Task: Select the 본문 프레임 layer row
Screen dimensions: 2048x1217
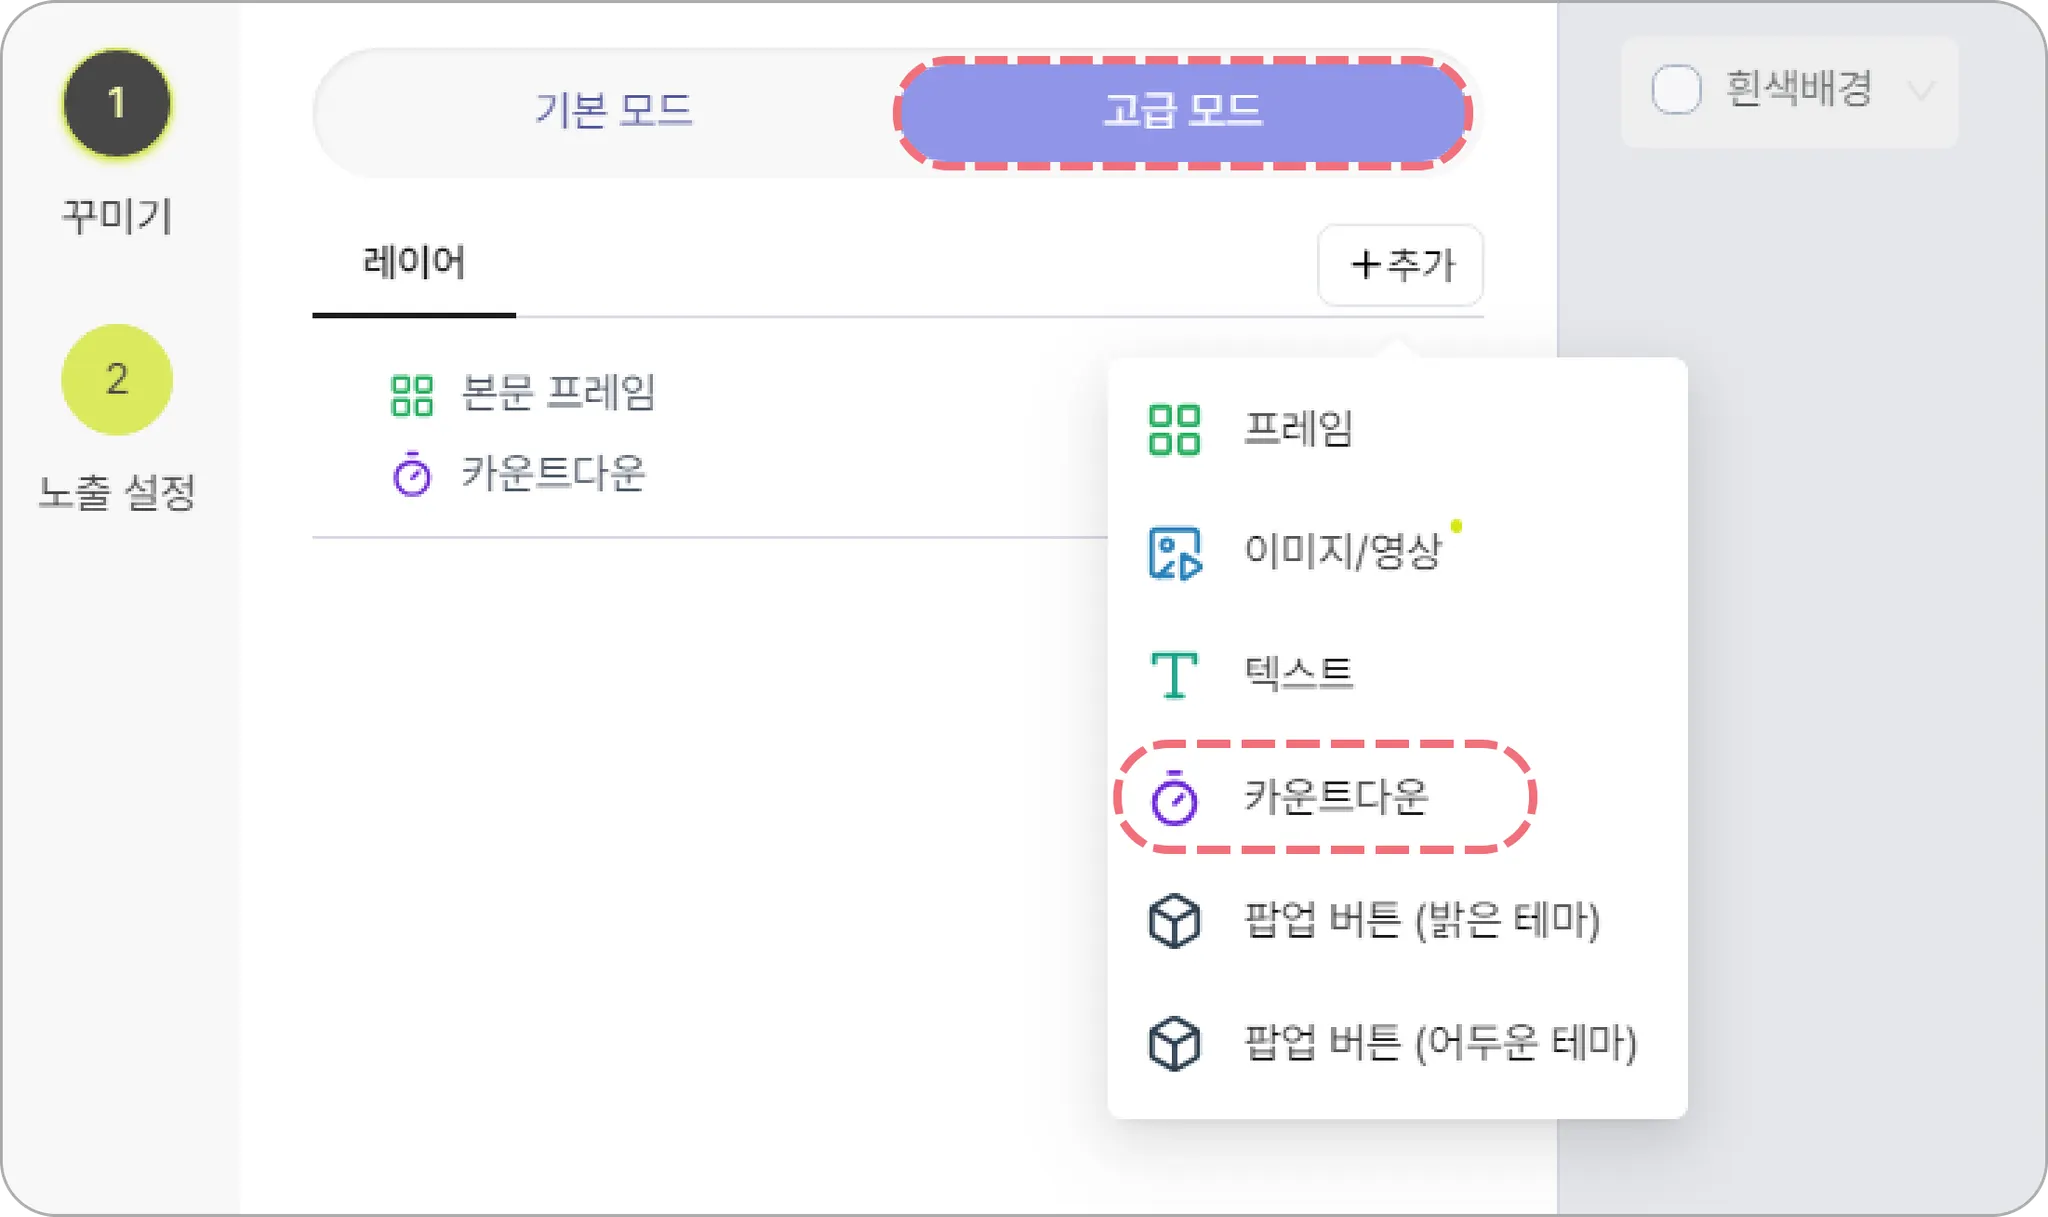Action: [558, 393]
